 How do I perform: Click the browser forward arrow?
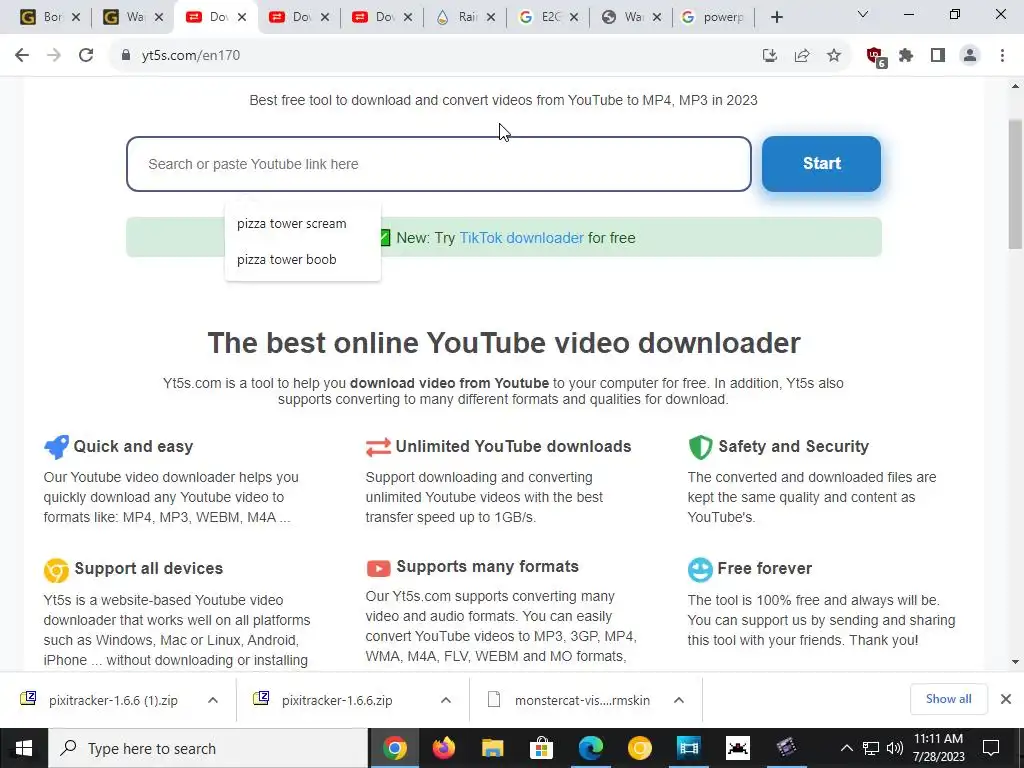pyautogui.click(x=54, y=56)
